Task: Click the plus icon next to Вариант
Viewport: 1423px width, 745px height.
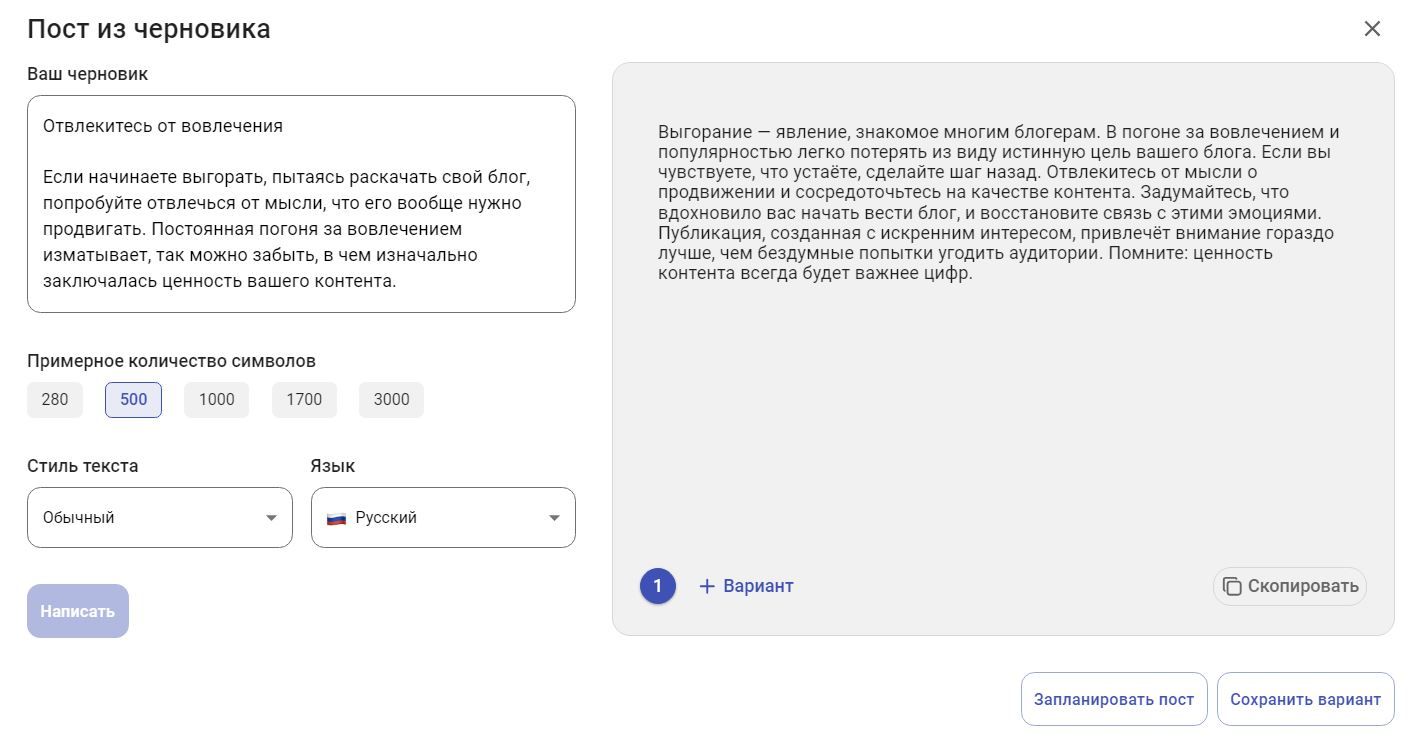Action: tap(707, 586)
